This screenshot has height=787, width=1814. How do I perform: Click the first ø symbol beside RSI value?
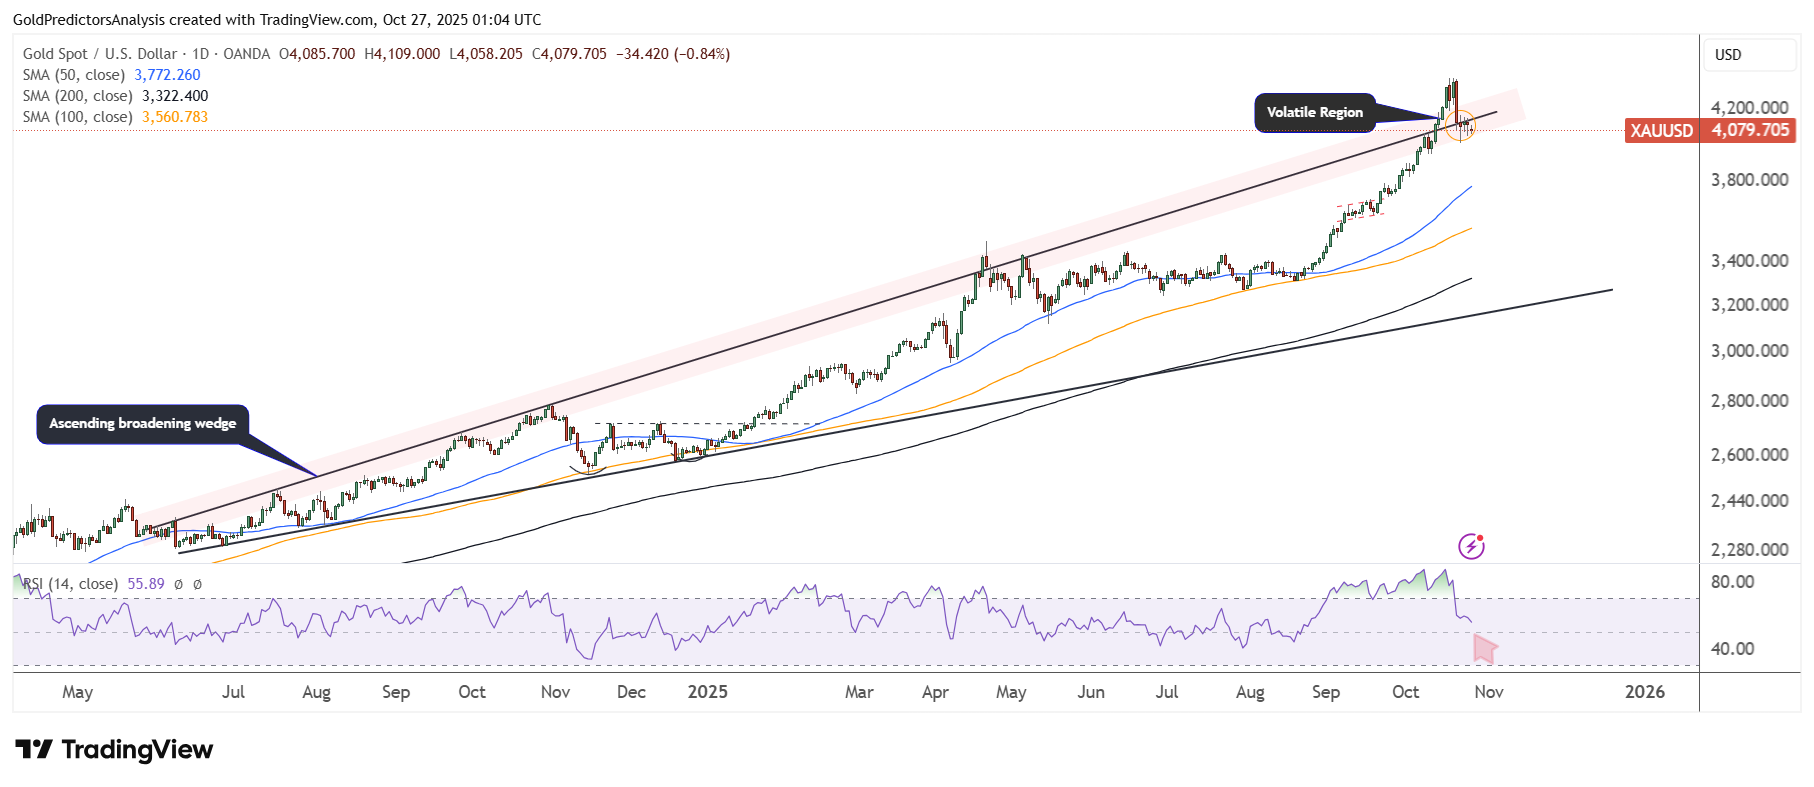click(178, 584)
